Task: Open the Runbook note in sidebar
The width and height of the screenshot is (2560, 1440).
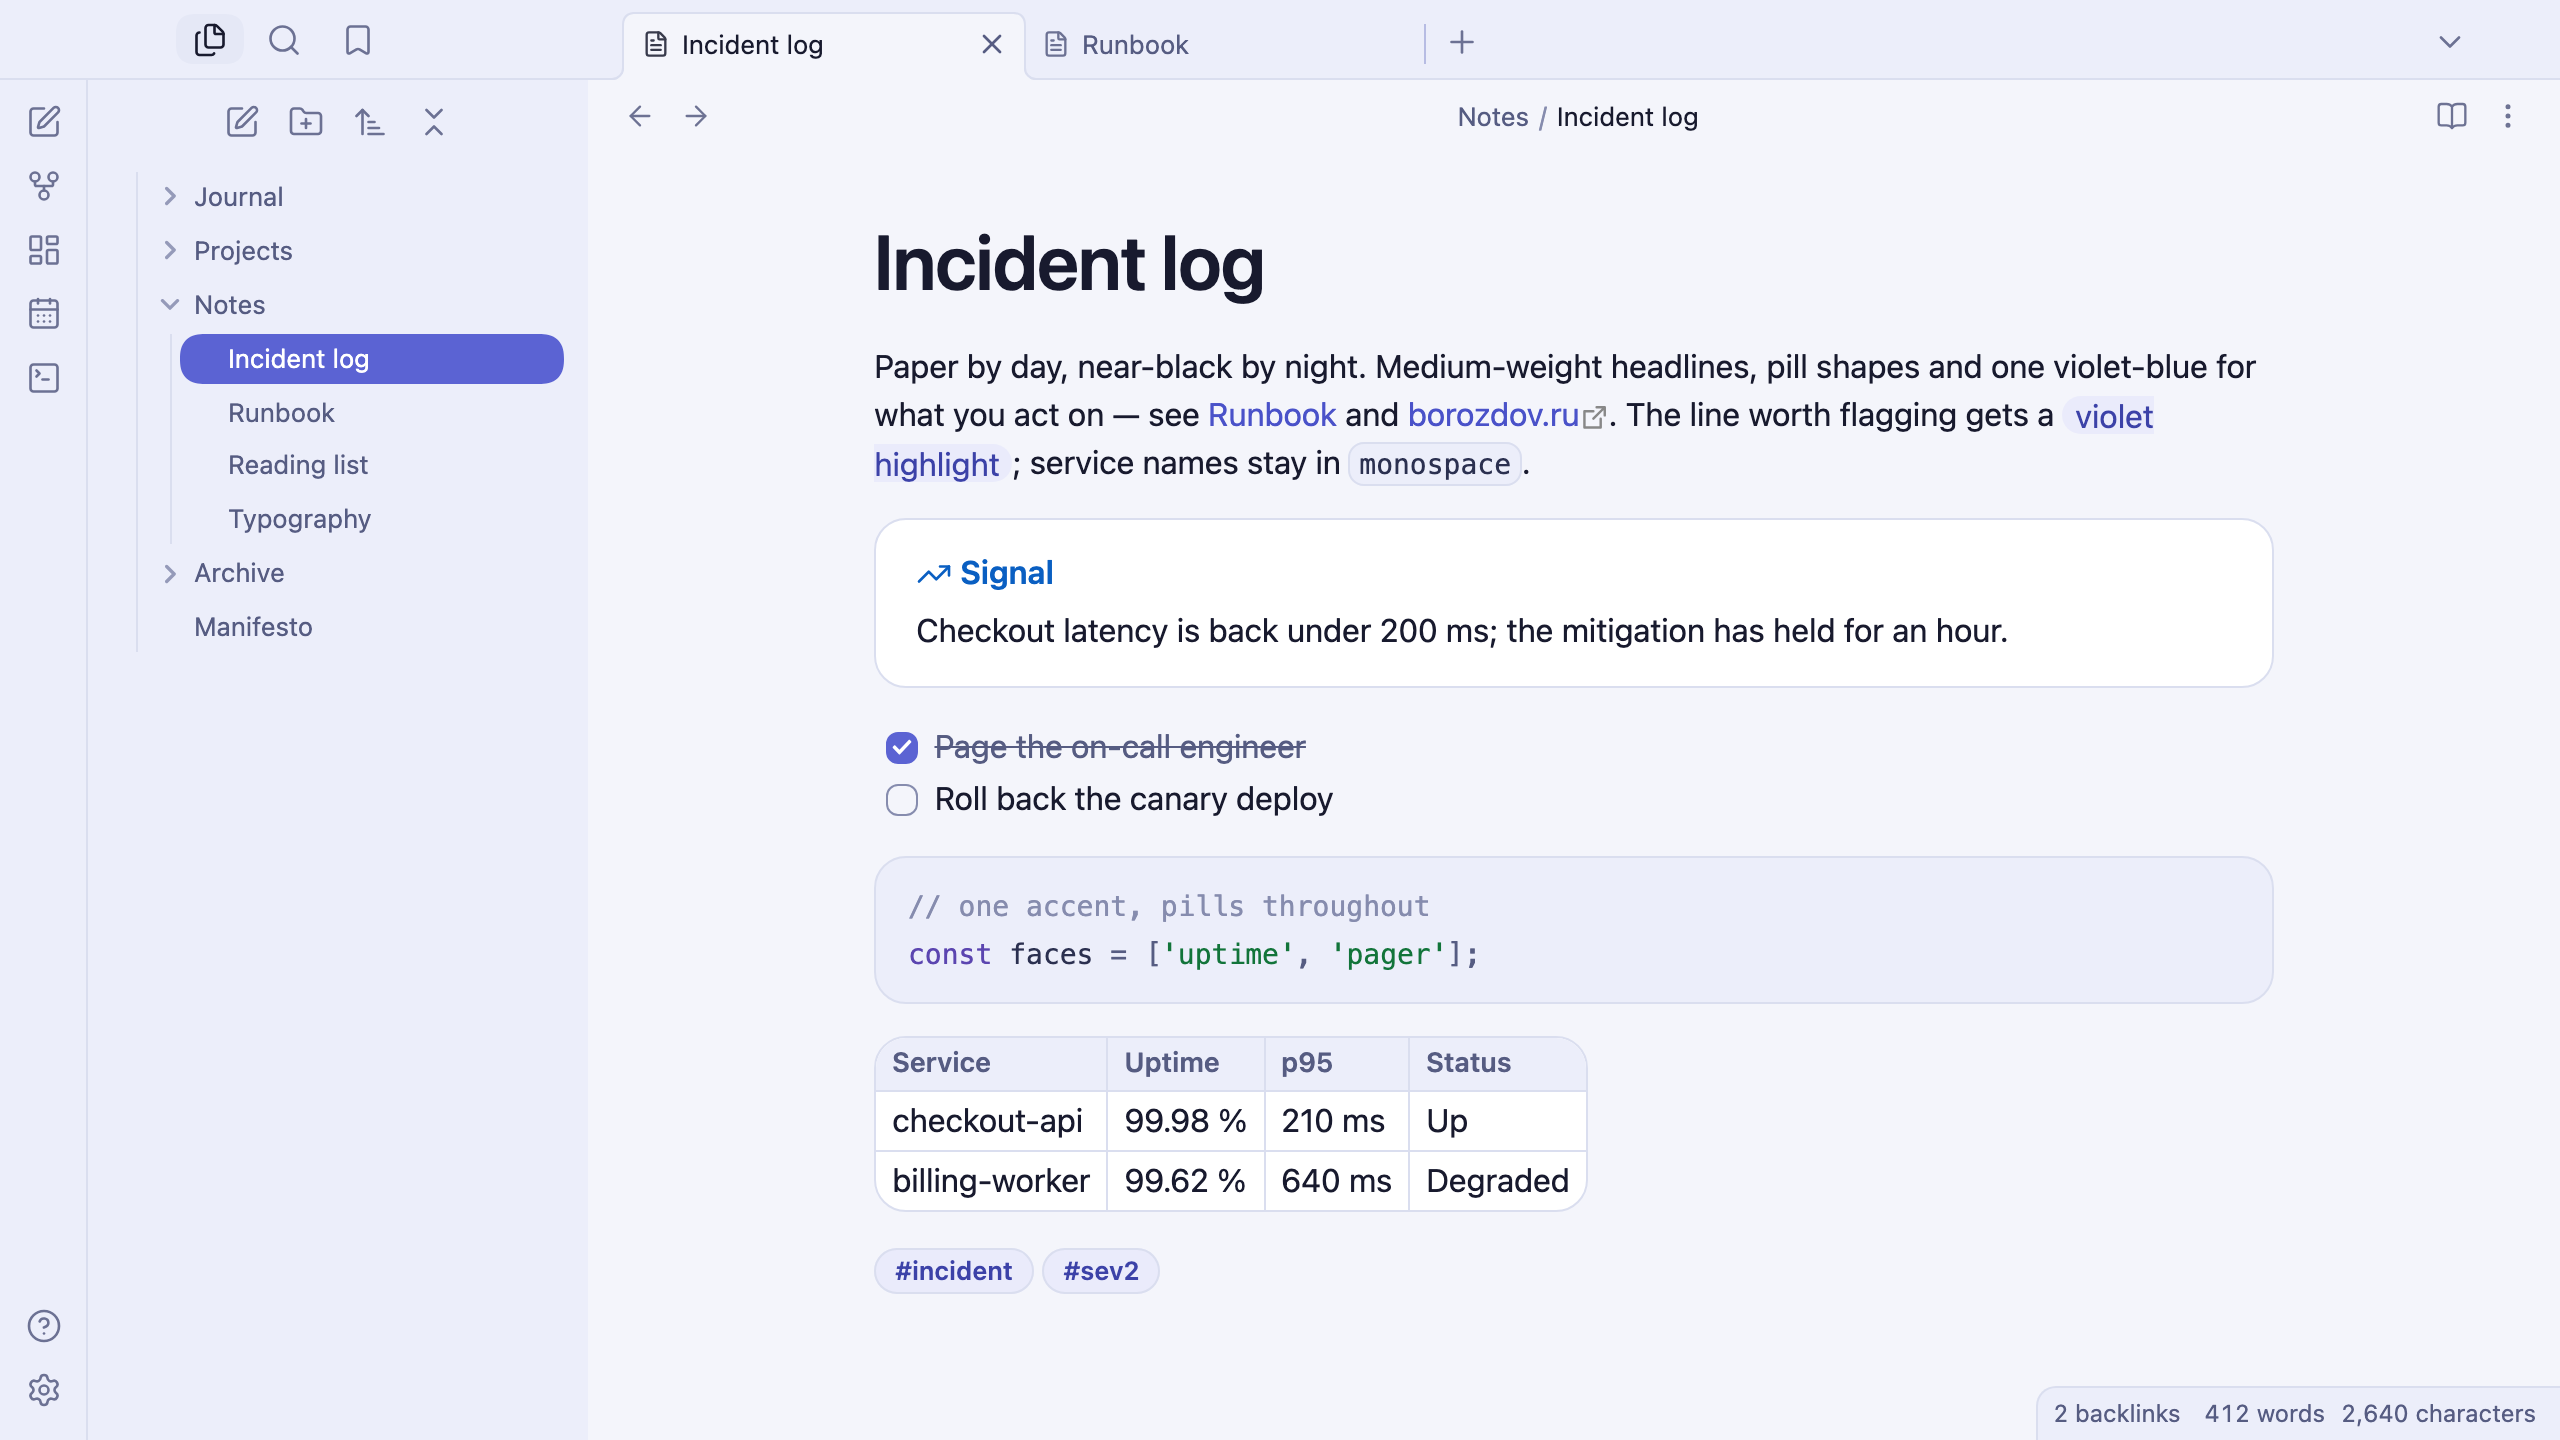Action: [x=372, y=413]
